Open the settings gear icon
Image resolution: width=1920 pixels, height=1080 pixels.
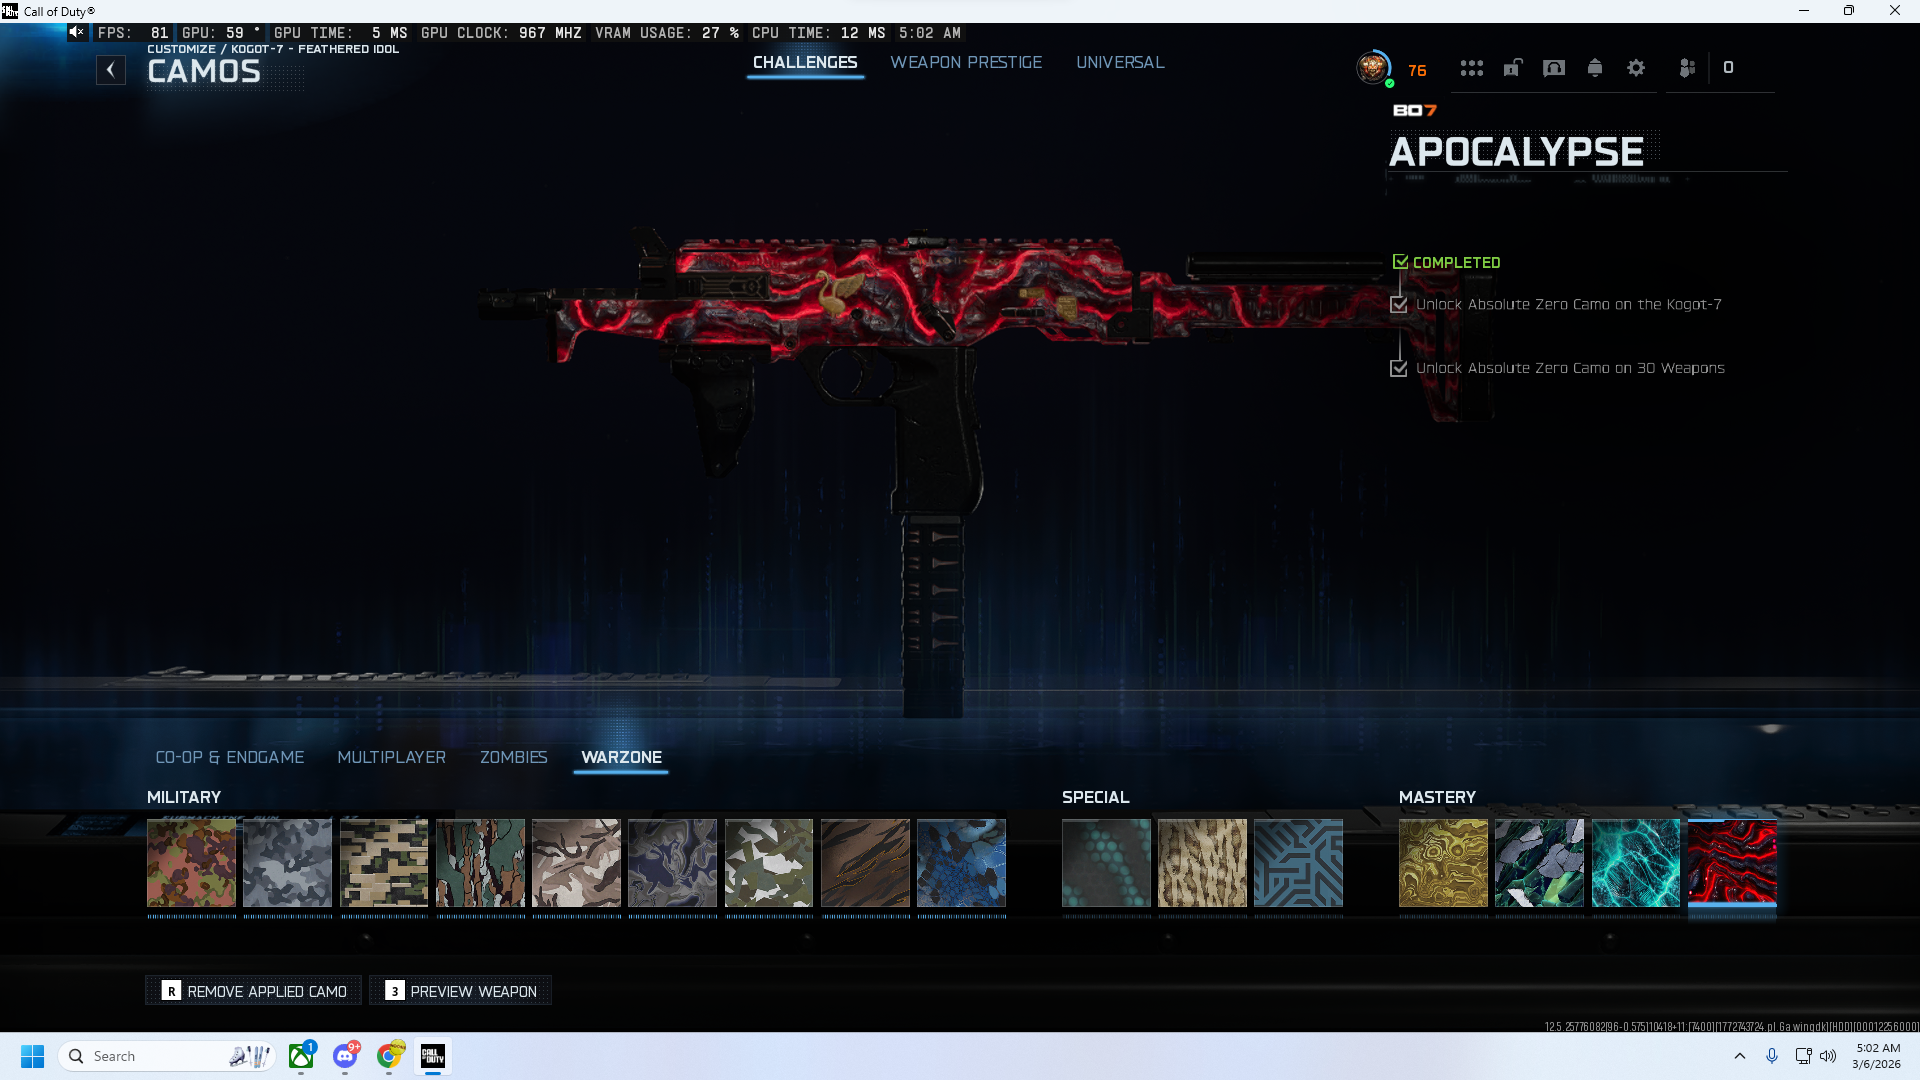[x=1636, y=68]
